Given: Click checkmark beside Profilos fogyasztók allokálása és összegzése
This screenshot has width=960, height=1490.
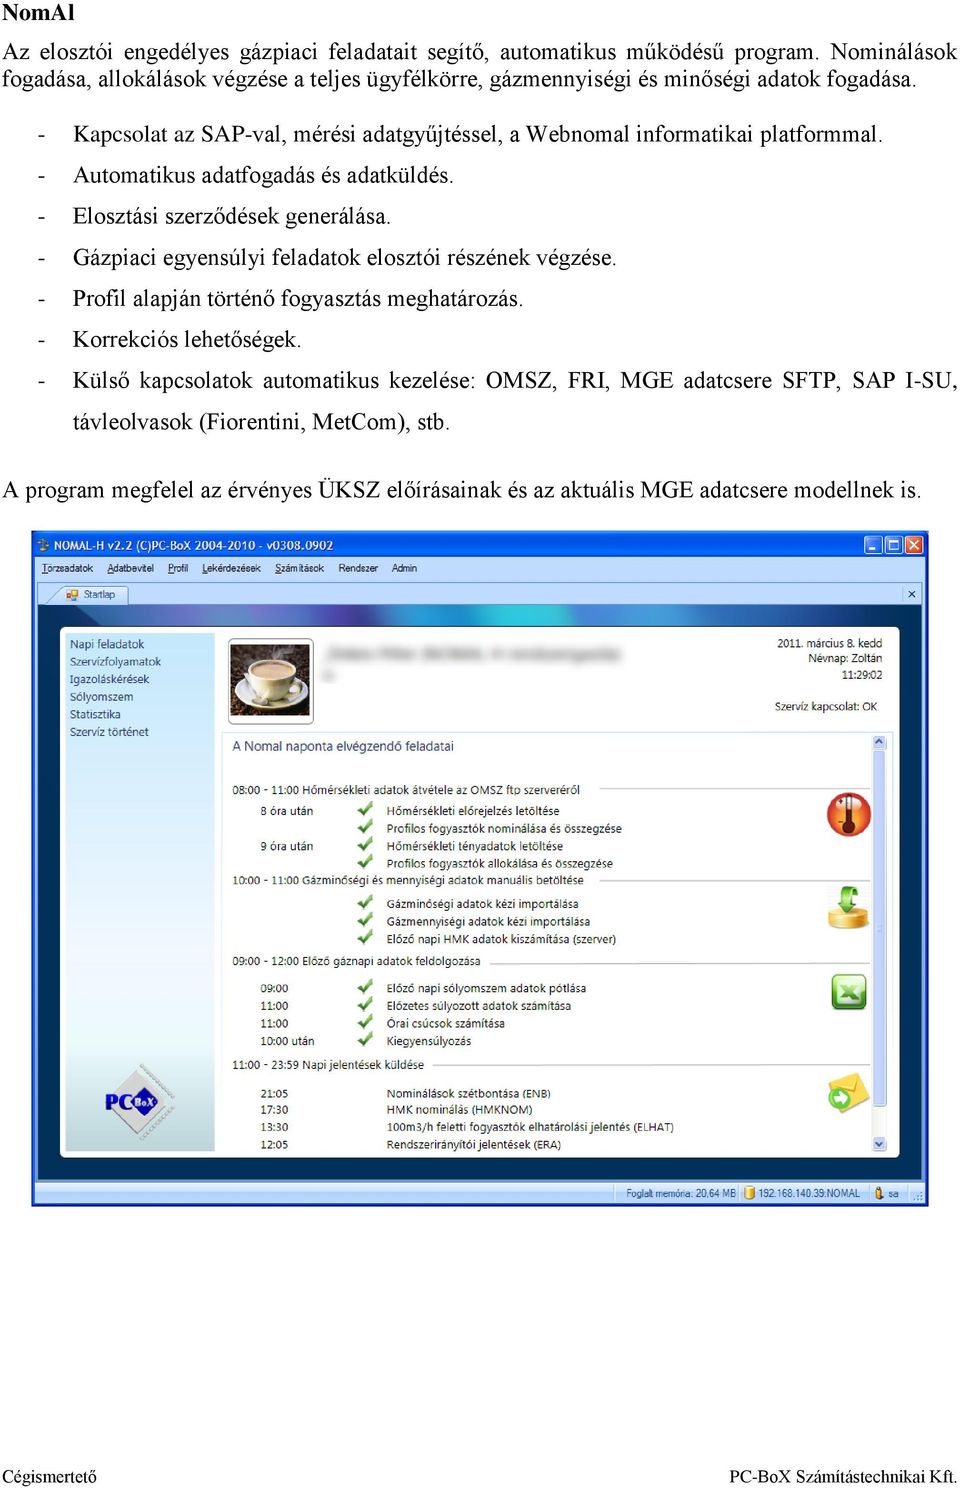Looking at the screenshot, I should coord(365,862).
